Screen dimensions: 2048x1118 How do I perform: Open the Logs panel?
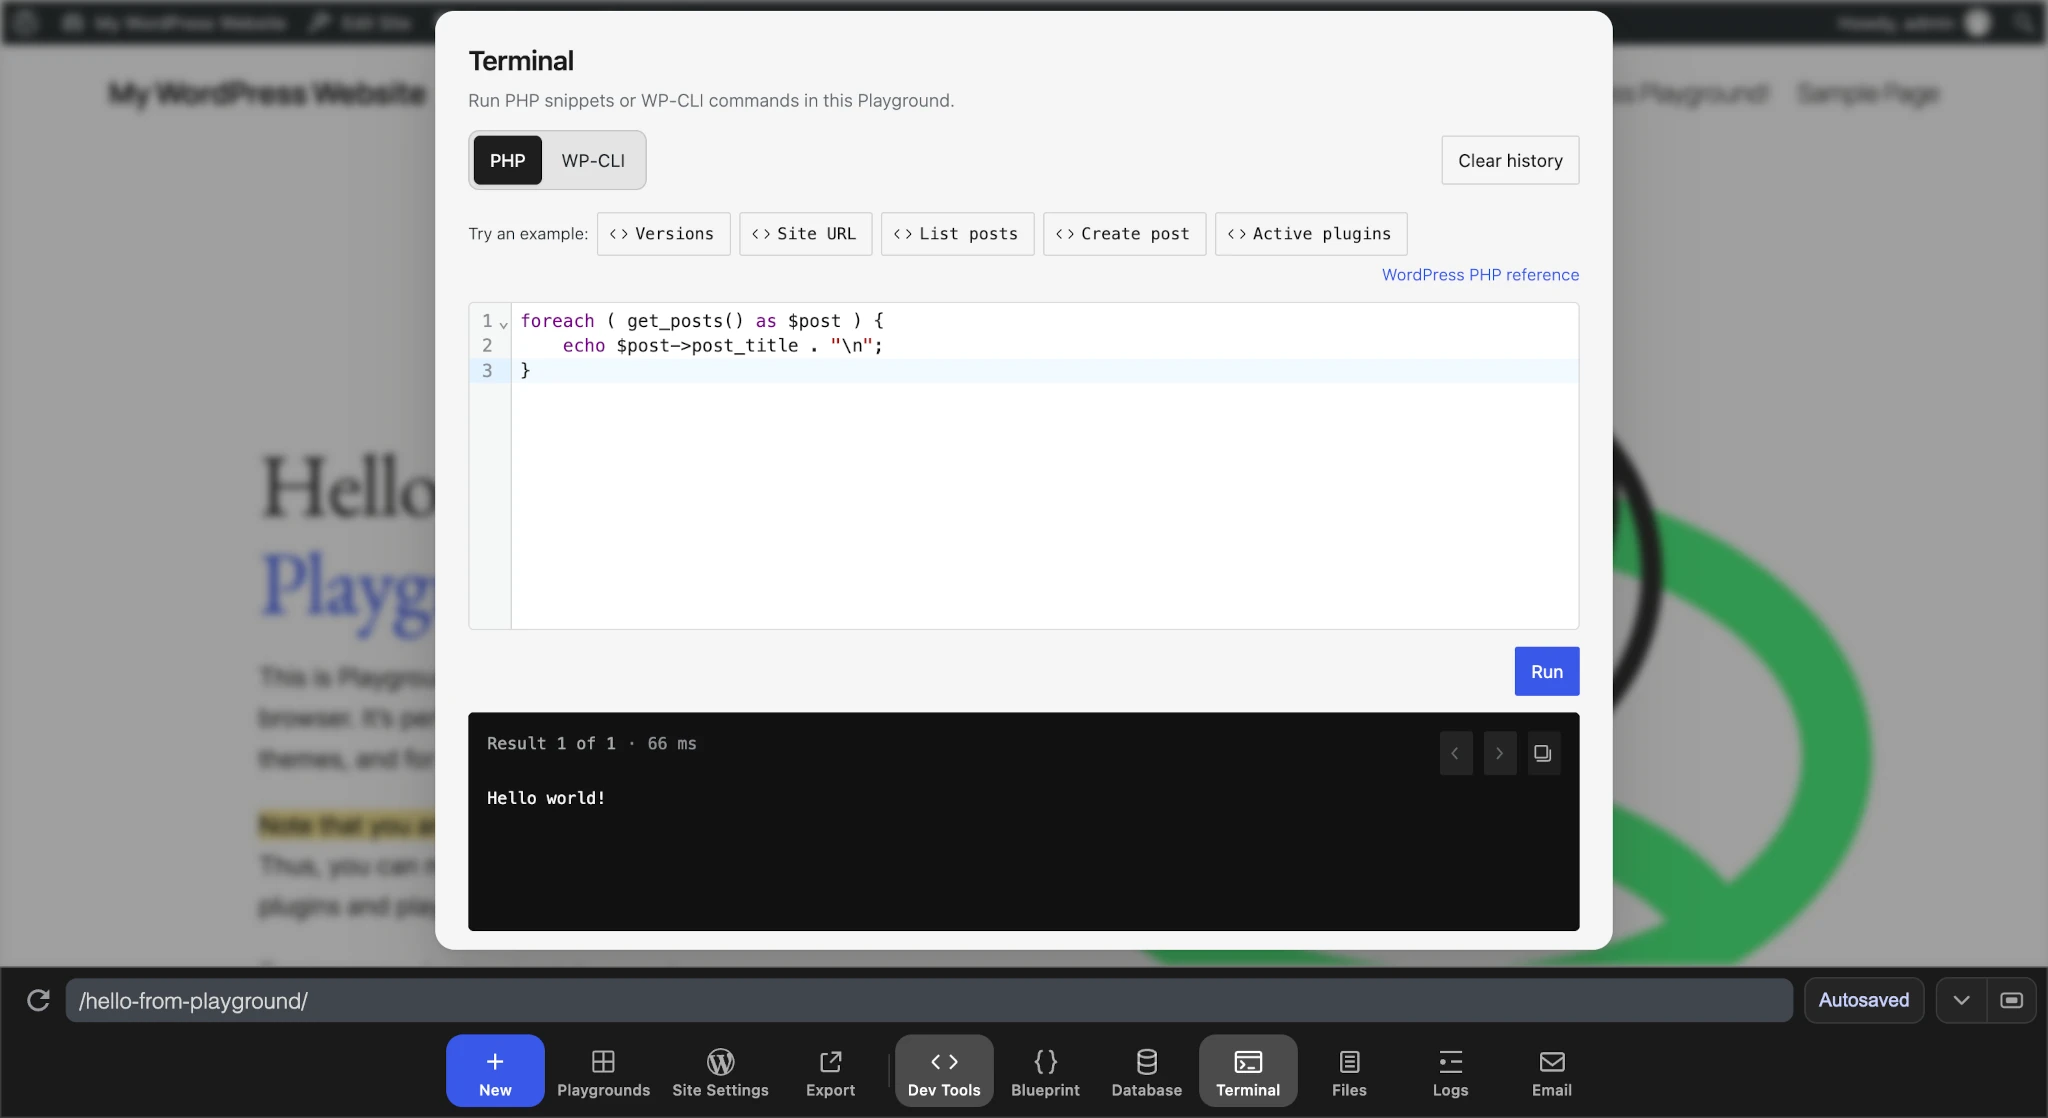[x=1450, y=1070]
